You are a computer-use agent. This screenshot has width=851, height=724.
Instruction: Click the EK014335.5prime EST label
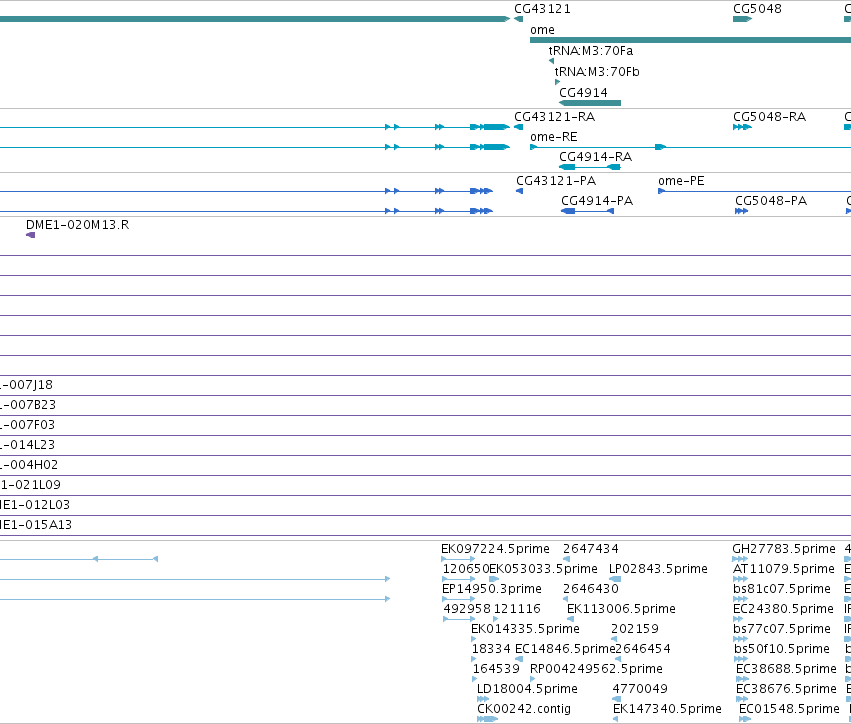pos(525,629)
